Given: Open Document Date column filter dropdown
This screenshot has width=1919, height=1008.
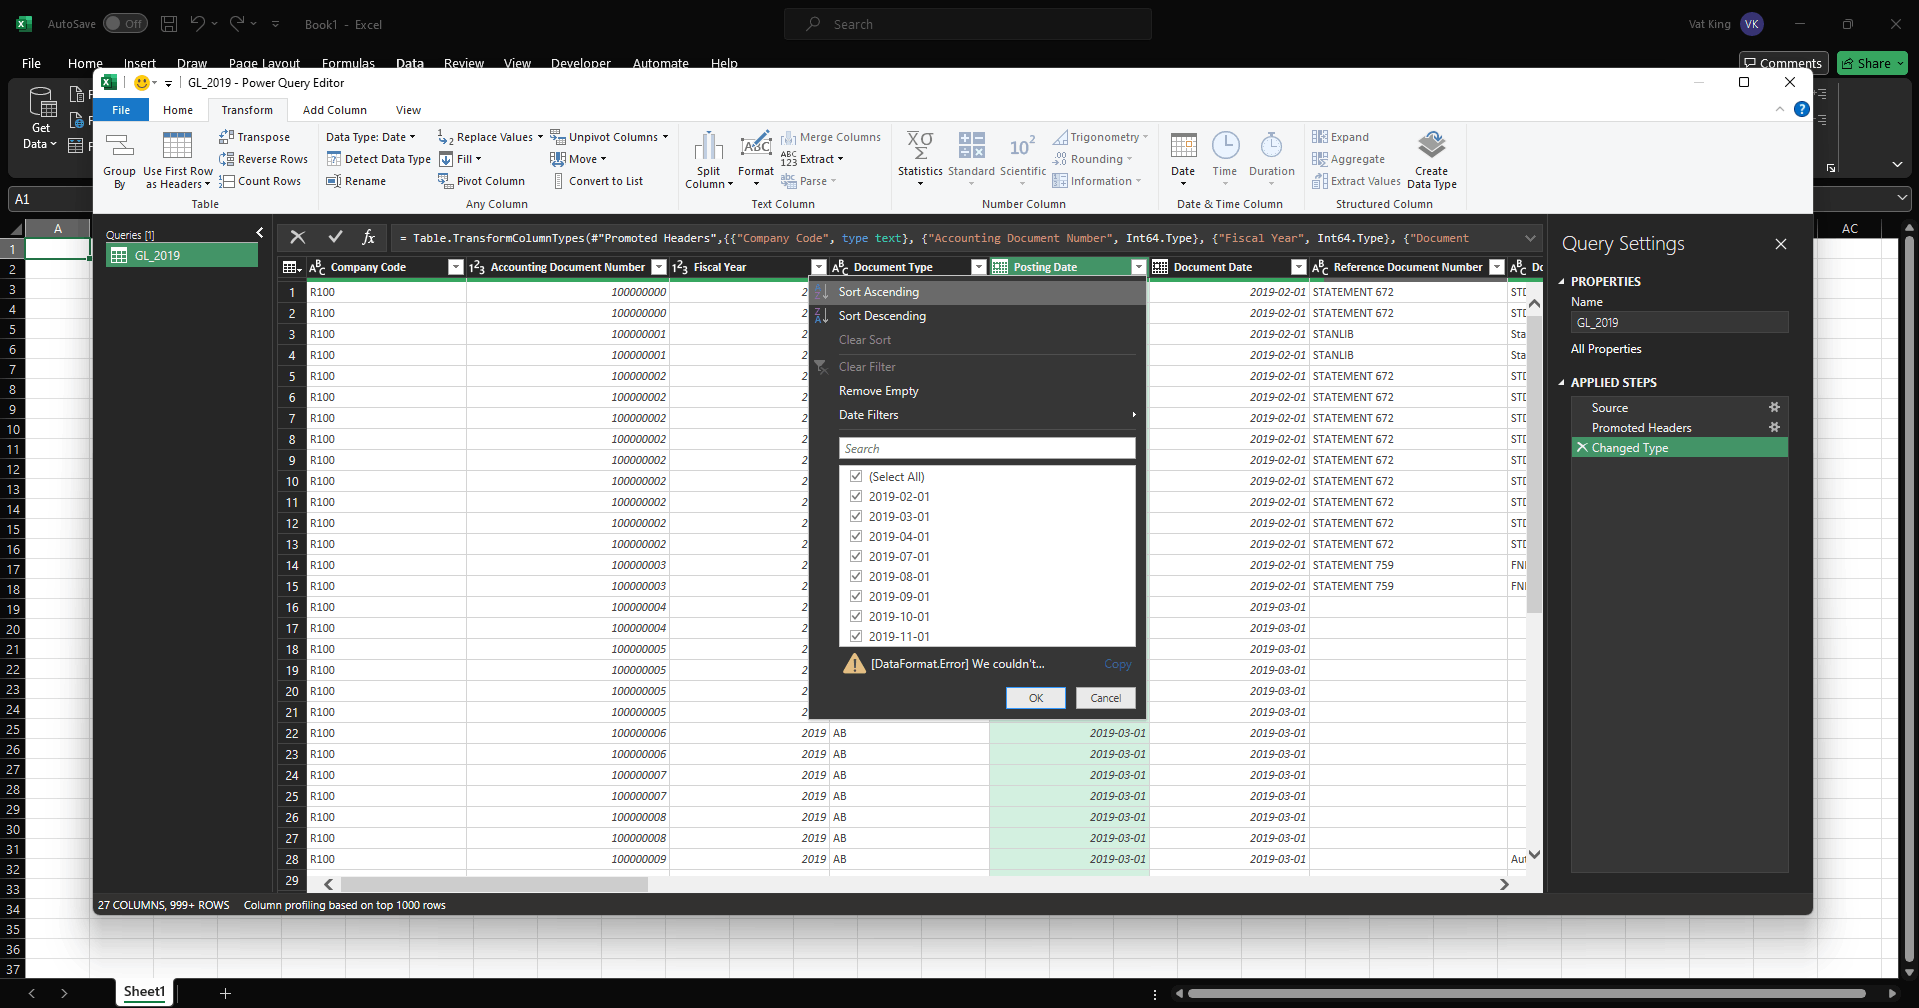Looking at the screenshot, I should (1299, 267).
